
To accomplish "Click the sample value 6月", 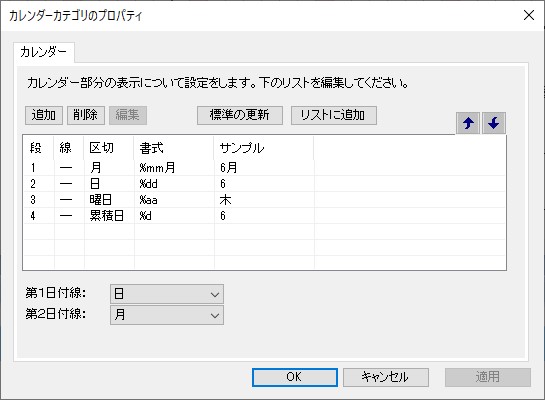I will click(229, 168).
